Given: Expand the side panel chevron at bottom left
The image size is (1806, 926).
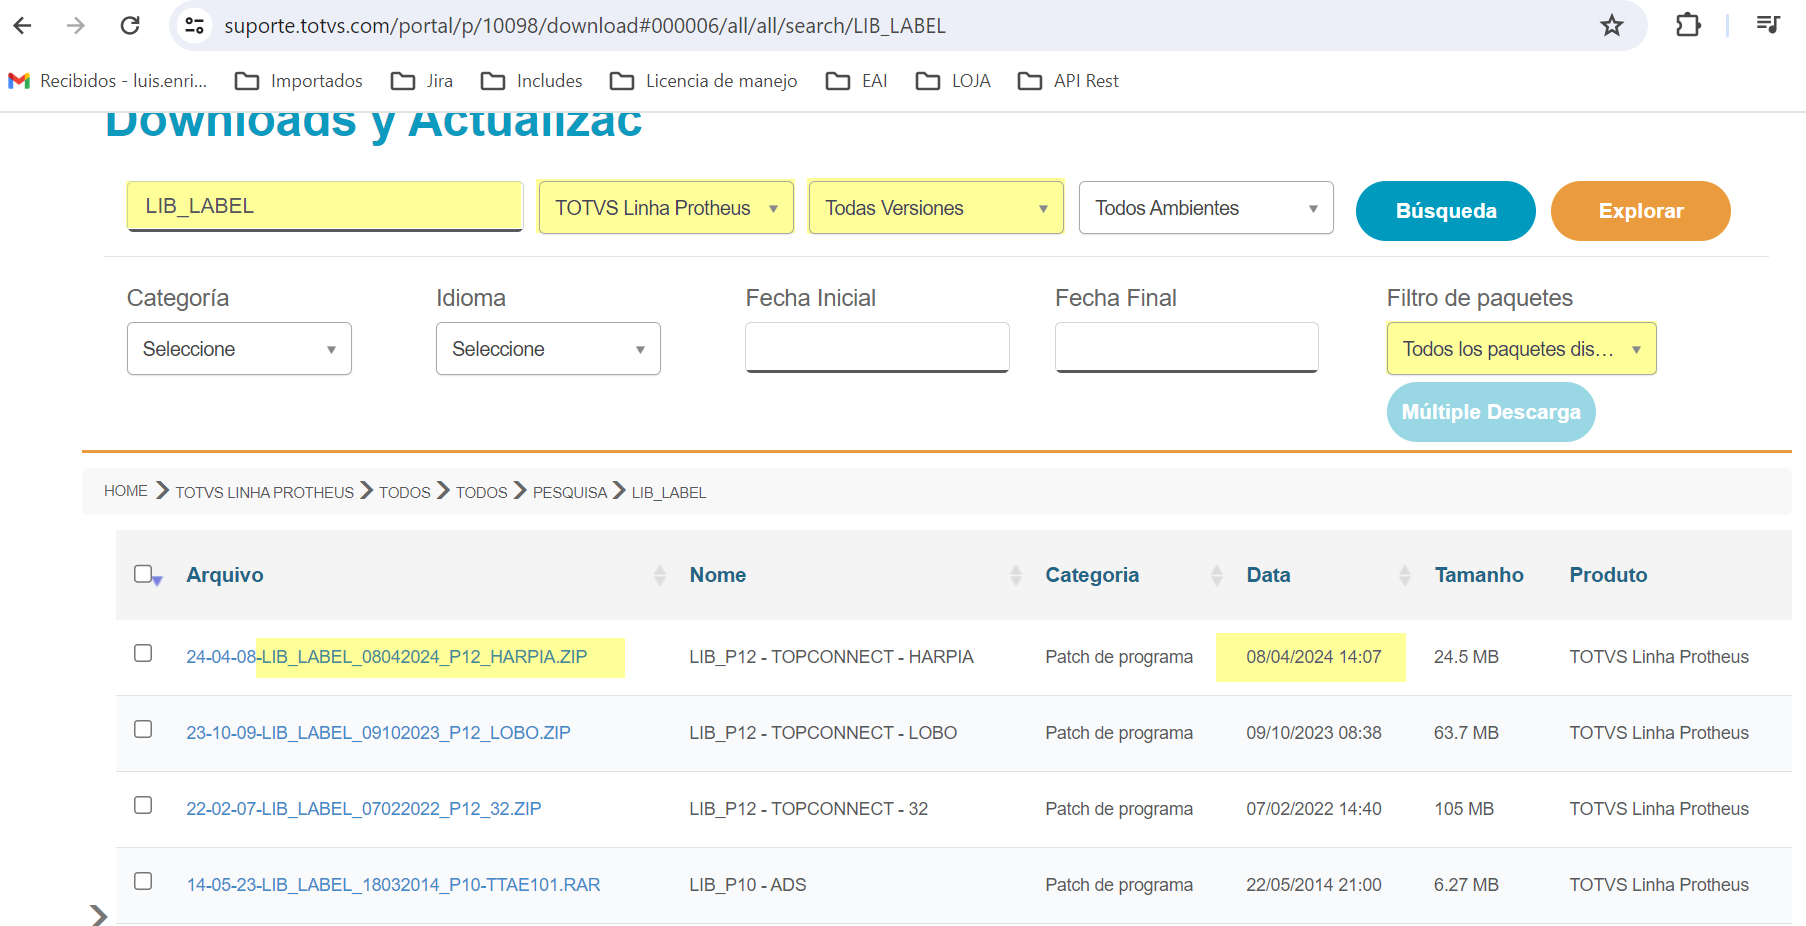Looking at the screenshot, I should [98, 914].
